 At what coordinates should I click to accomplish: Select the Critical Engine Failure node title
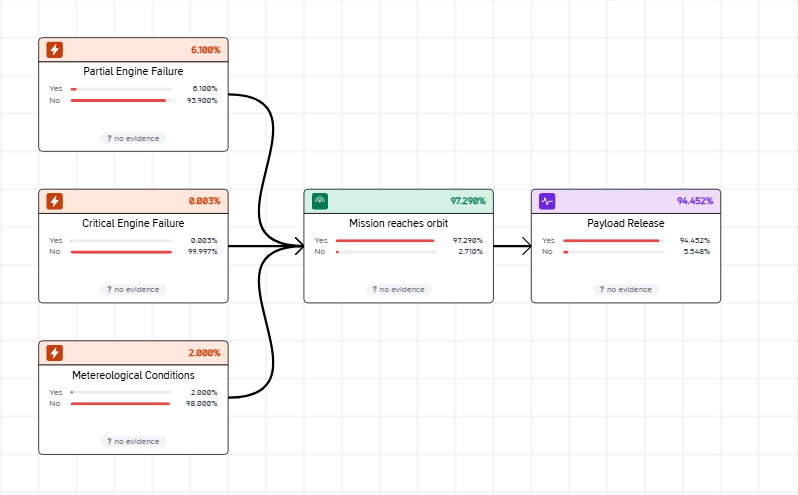click(x=133, y=223)
